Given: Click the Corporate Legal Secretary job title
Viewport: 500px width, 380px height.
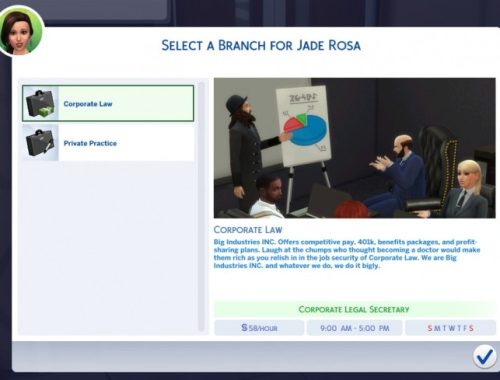Looking at the screenshot, I should click(354, 309).
